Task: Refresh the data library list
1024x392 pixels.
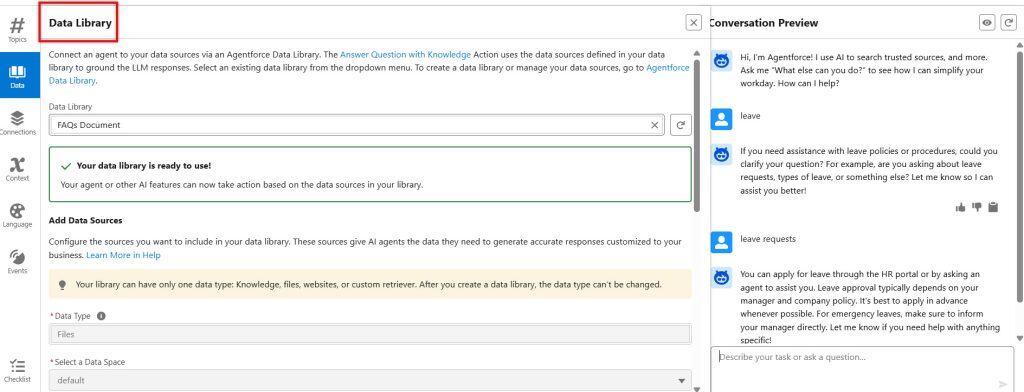Action: click(x=680, y=125)
